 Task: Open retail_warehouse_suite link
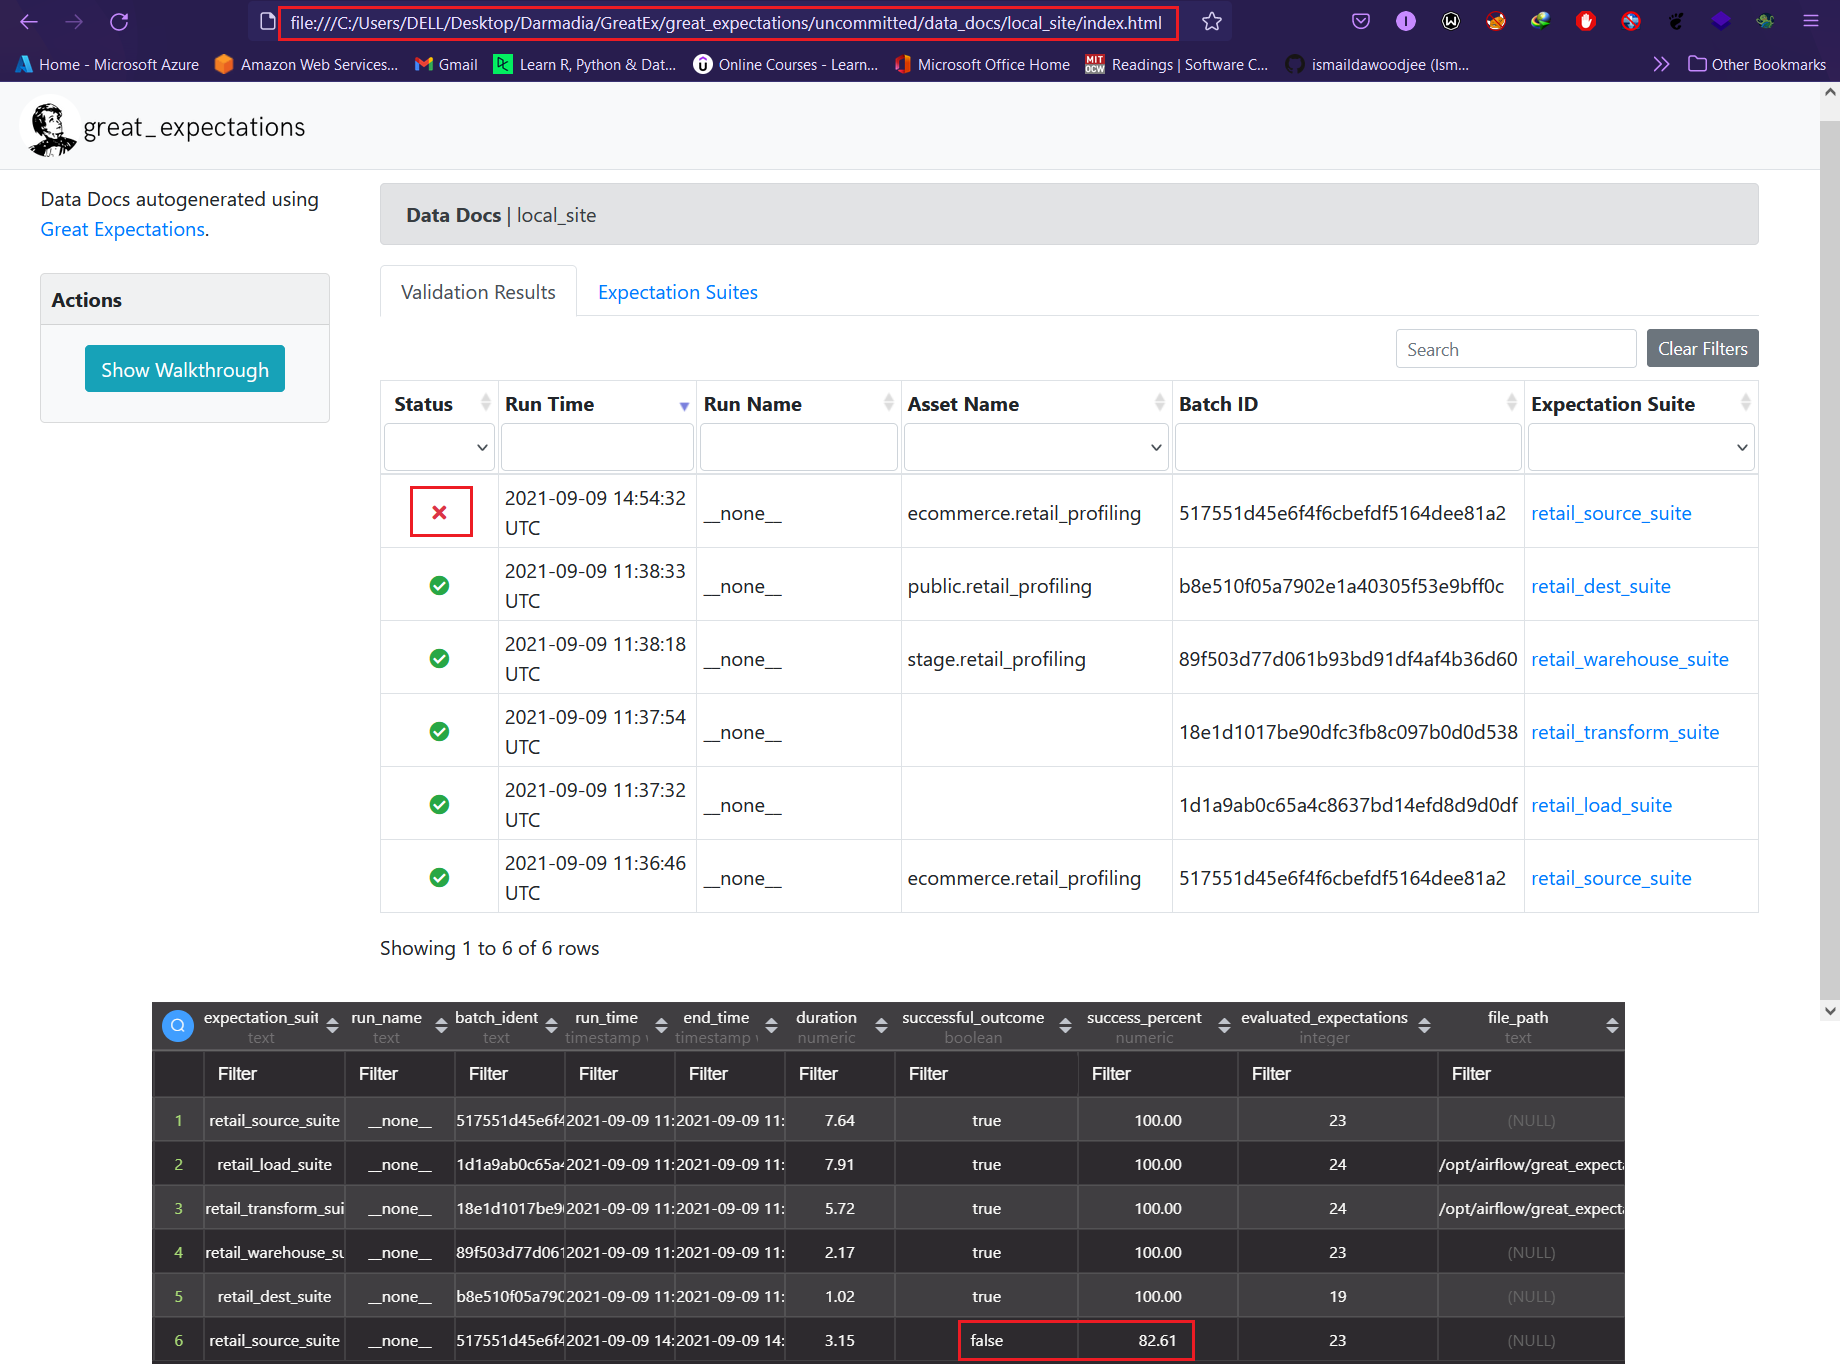(x=1629, y=659)
